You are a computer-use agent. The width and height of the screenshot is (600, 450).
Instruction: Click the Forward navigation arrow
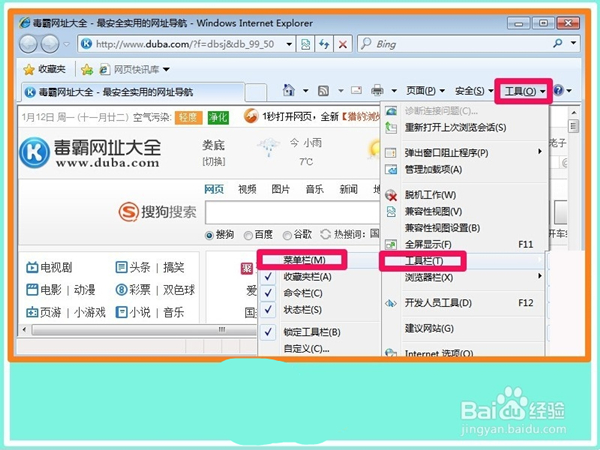coord(50,44)
